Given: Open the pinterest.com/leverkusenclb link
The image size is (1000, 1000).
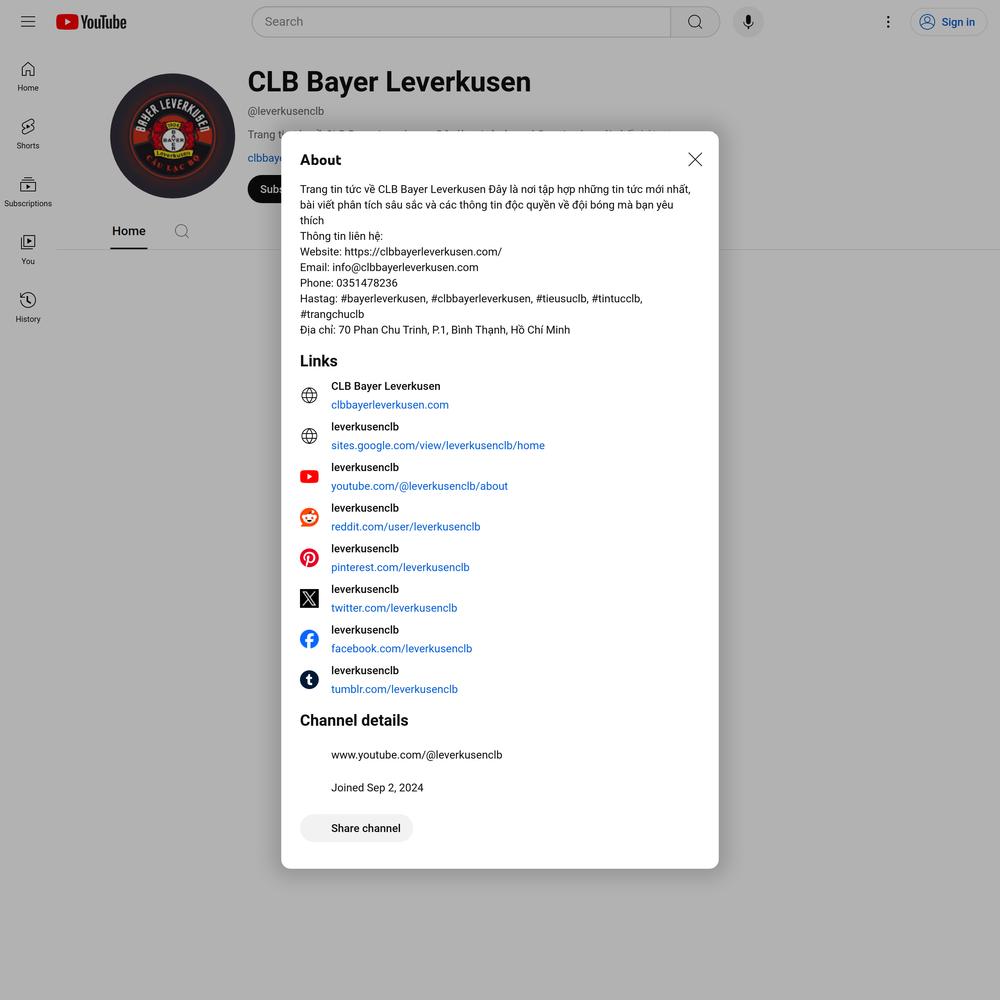Looking at the screenshot, I should point(400,568).
